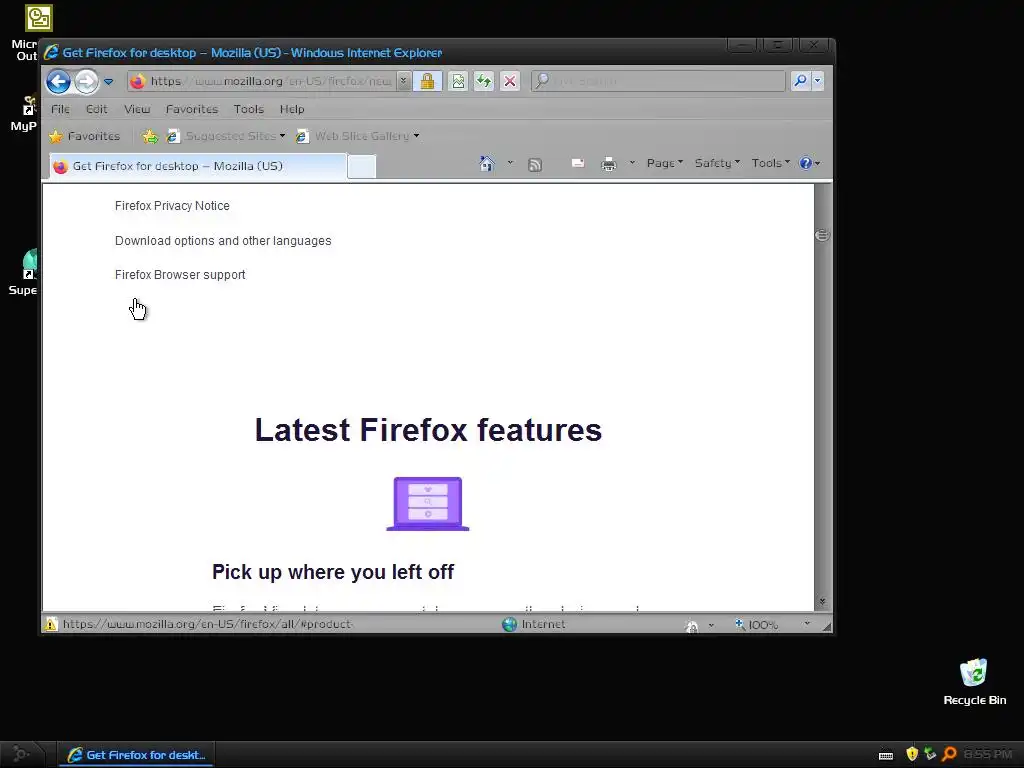Viewport: 1024px width, 768px height.
Task: Run search with the magnifier button
Action: (800, 81)
